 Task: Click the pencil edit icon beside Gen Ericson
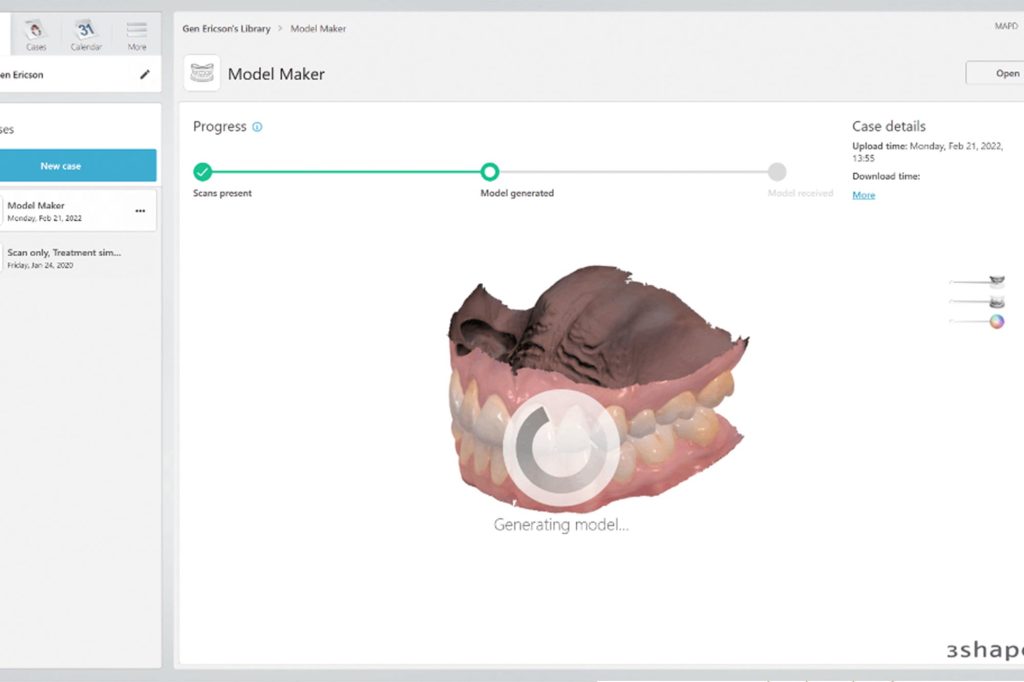[x=145, y=74]
